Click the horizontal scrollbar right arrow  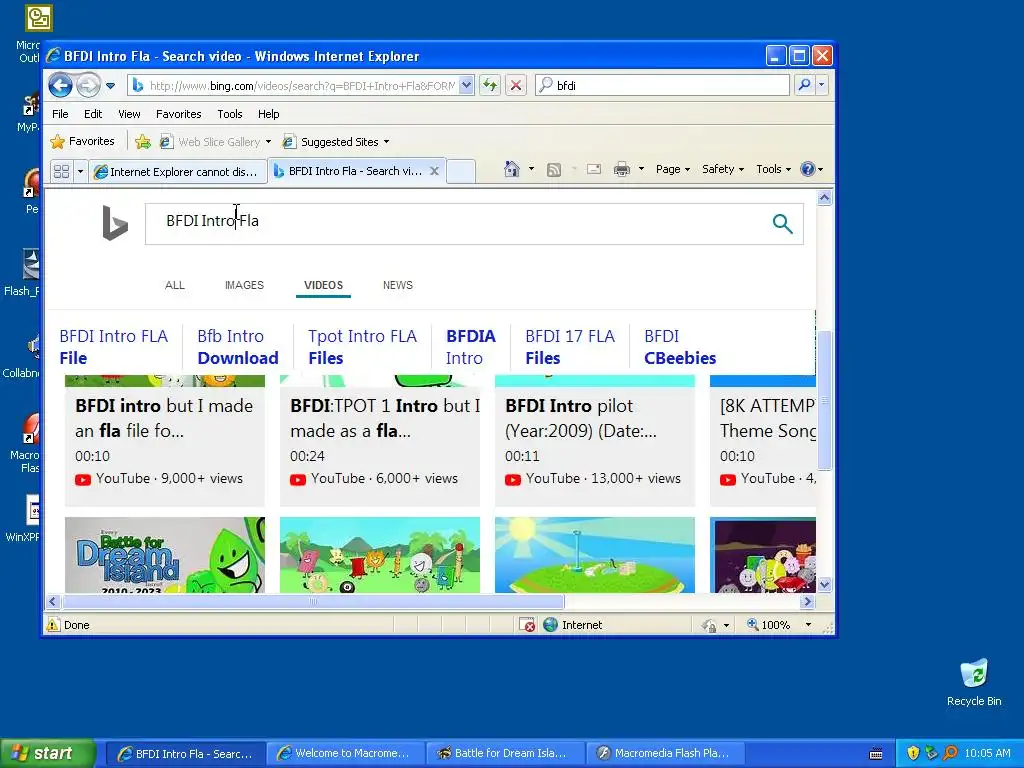point(808,601)
